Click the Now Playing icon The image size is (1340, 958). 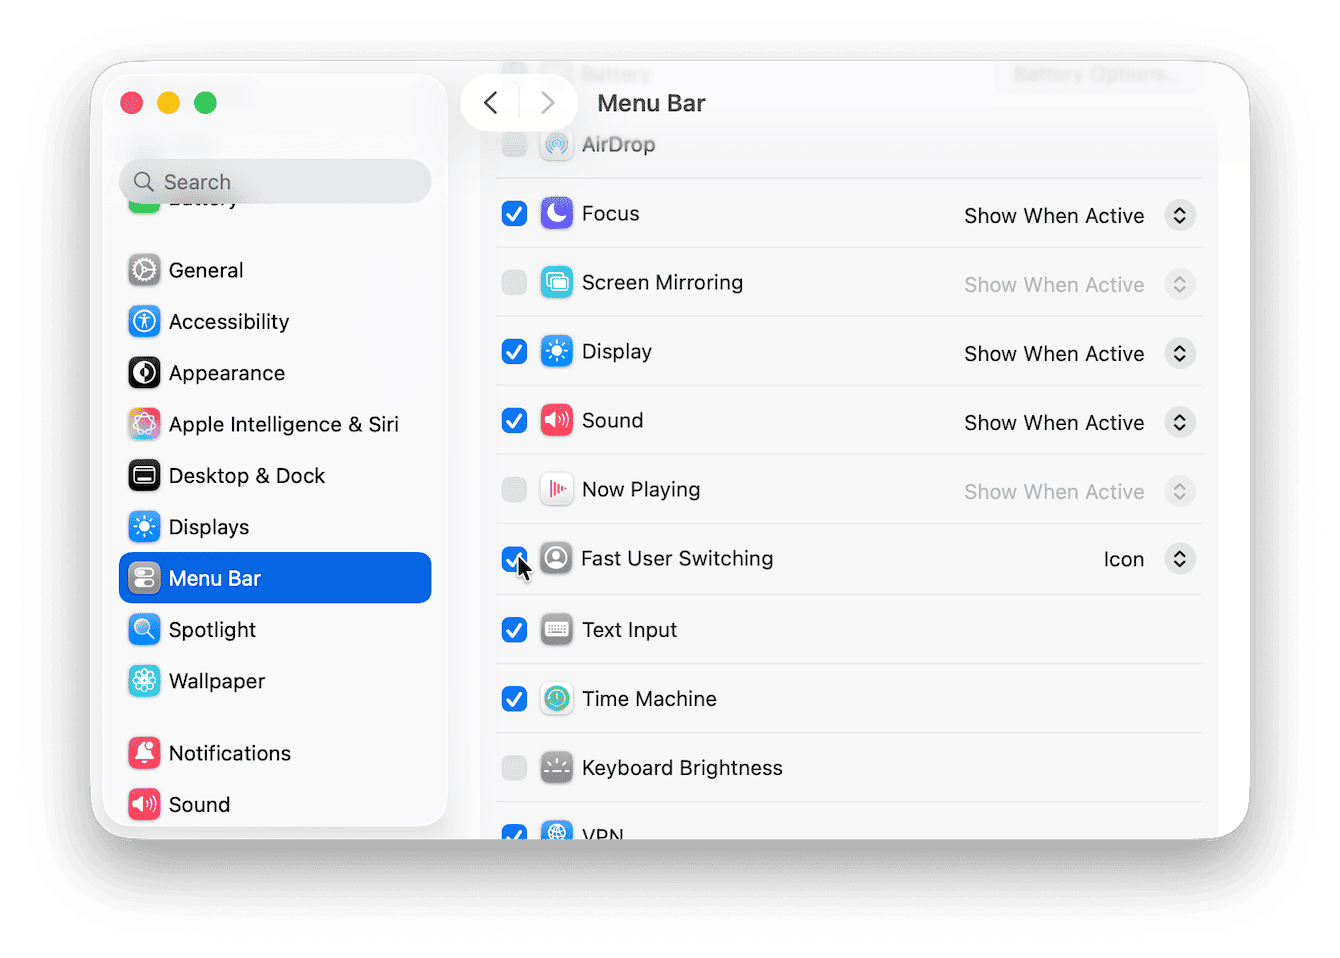556,489
